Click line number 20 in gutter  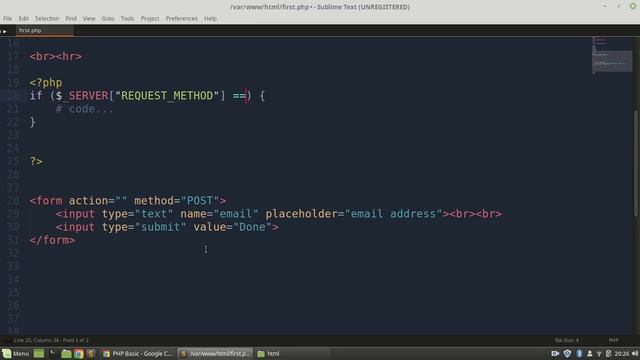tap(13, 96)
